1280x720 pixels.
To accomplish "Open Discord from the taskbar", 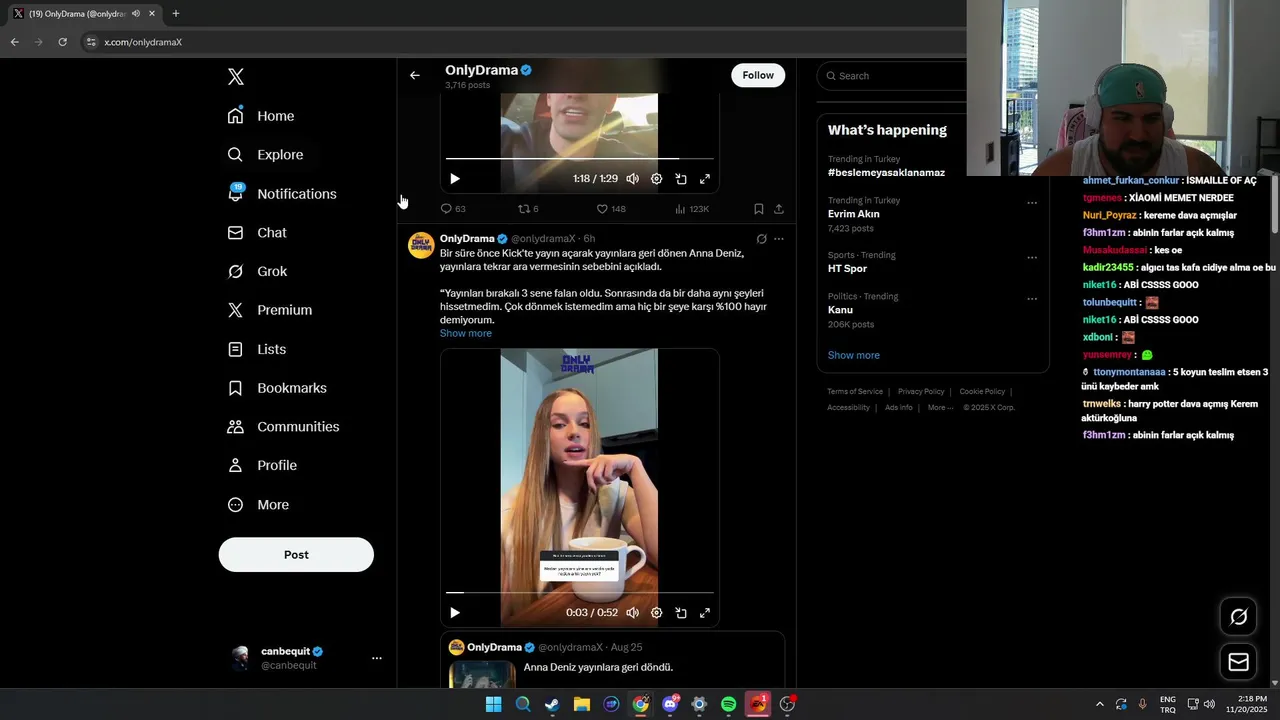I will [x=670, y=705].
